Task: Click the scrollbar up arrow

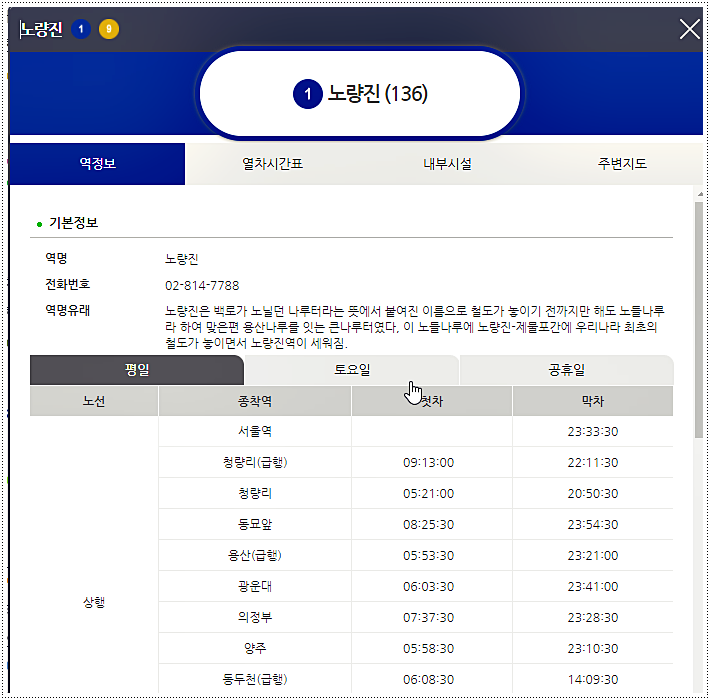Action: 700,194
